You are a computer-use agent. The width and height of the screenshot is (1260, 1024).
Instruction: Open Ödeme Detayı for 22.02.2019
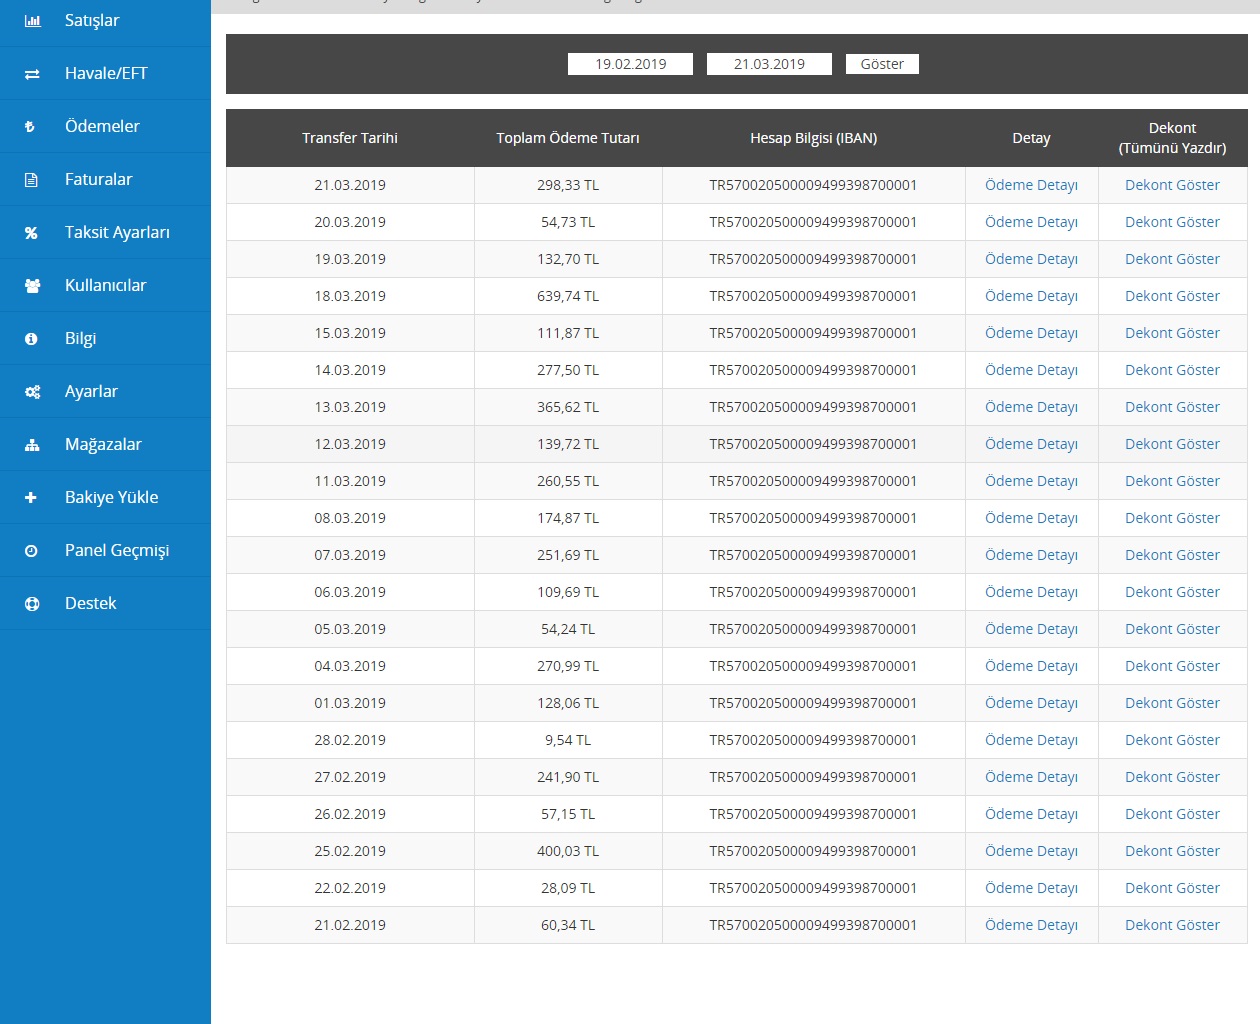click(1031, 888)
